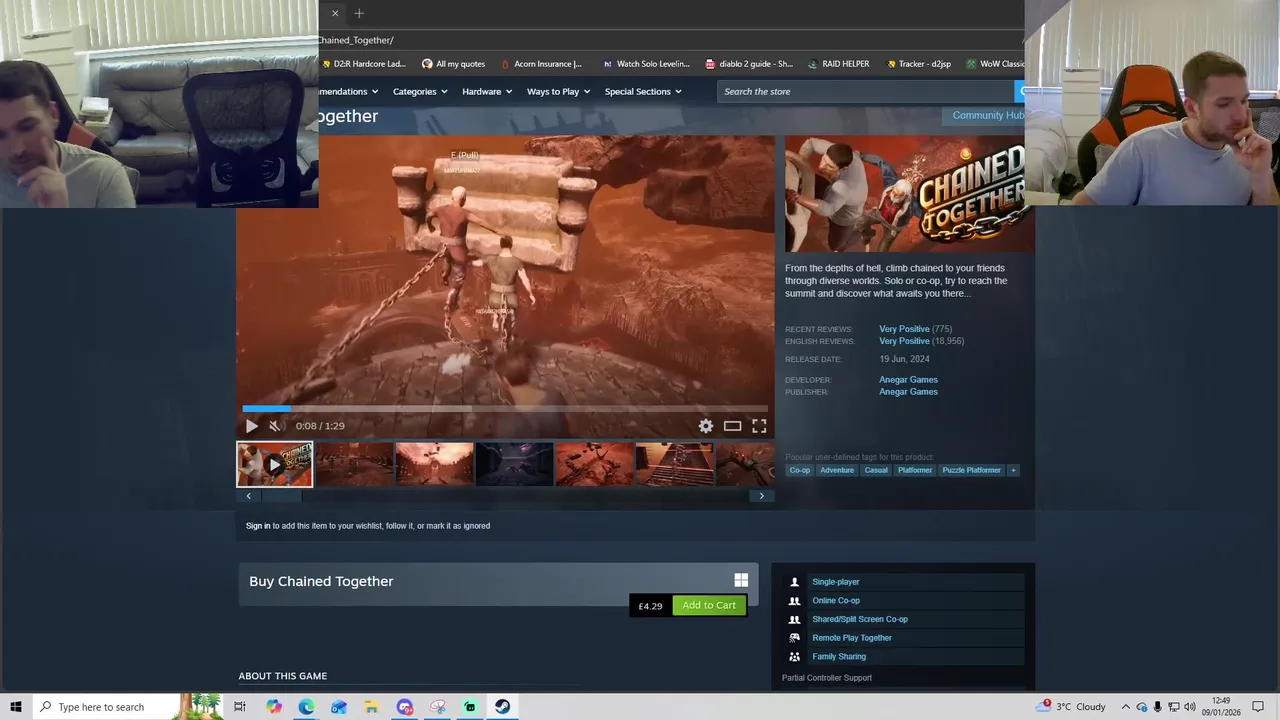
Task: Select the Casual tag
Action: 876,470
